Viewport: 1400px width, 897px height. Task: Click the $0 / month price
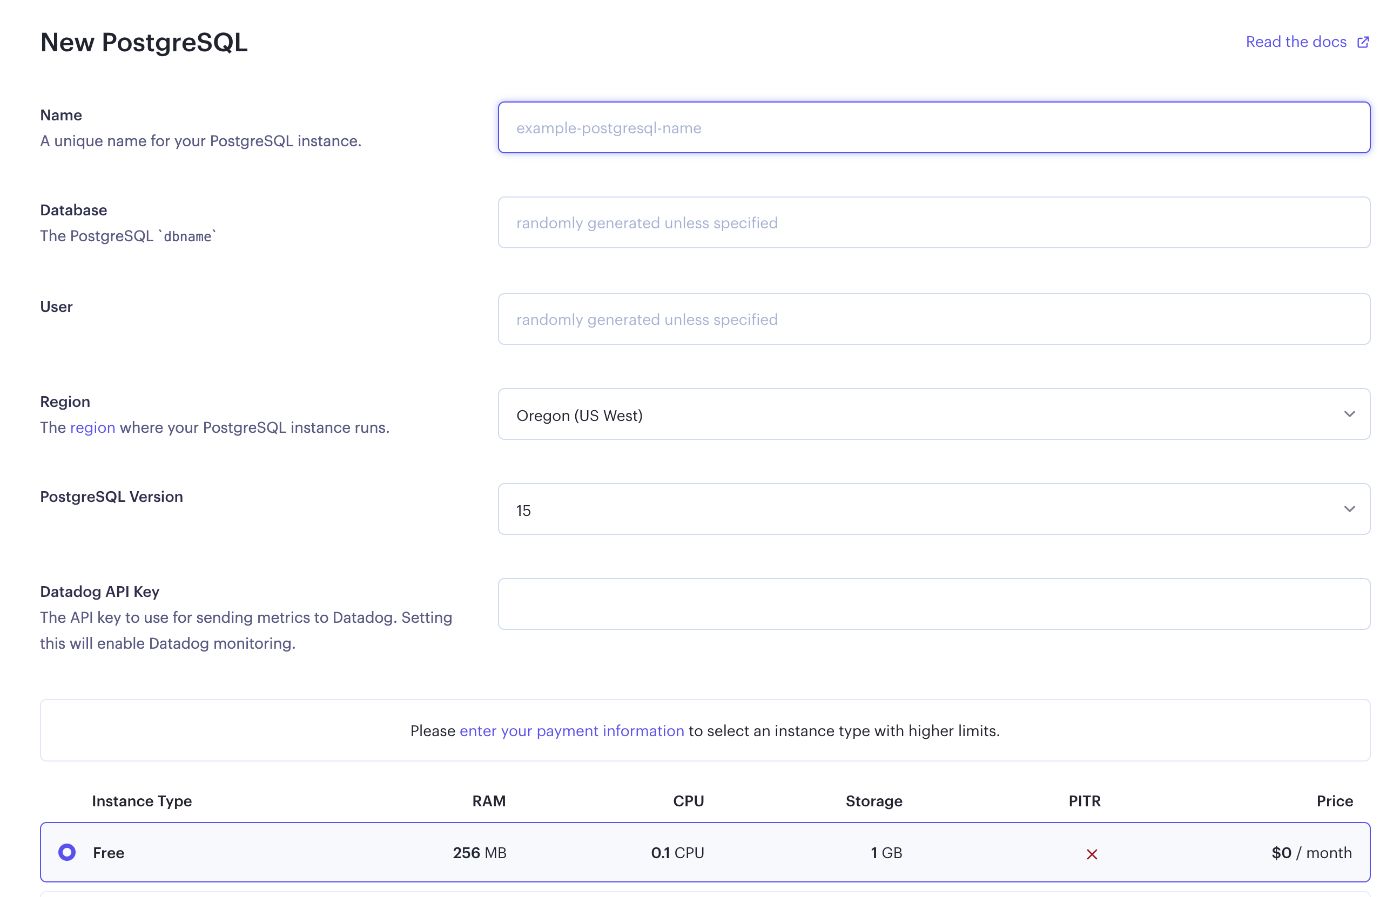click(1310, 853)
